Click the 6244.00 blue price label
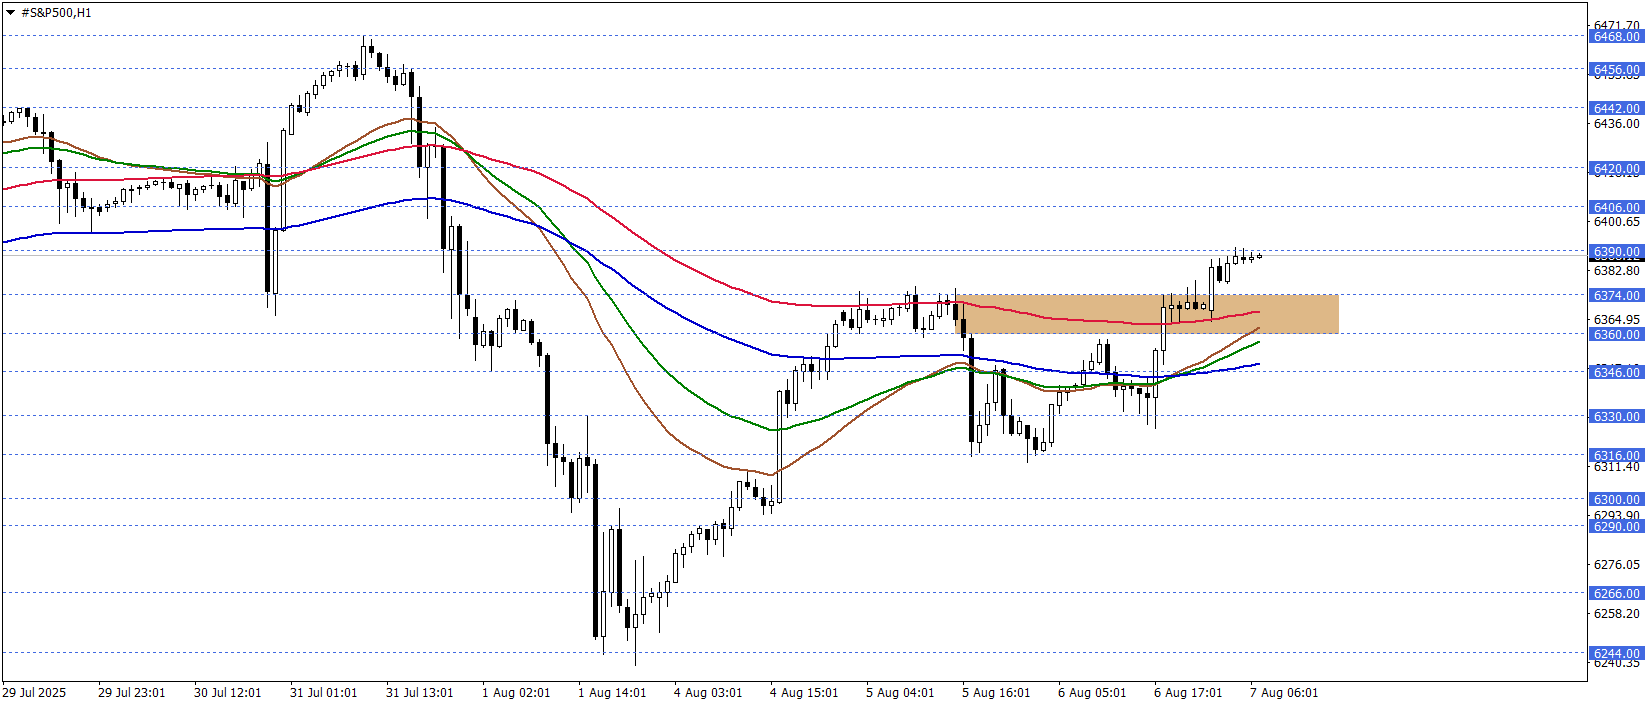The width and height of the screenshot is (1651, 705). (x=1616, y=654)
